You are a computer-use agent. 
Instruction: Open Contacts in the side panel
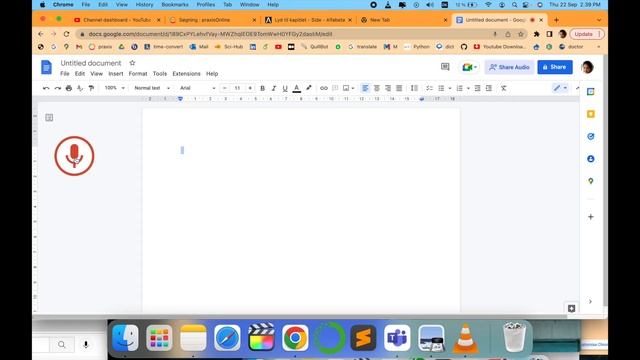[x=591, y=159]
